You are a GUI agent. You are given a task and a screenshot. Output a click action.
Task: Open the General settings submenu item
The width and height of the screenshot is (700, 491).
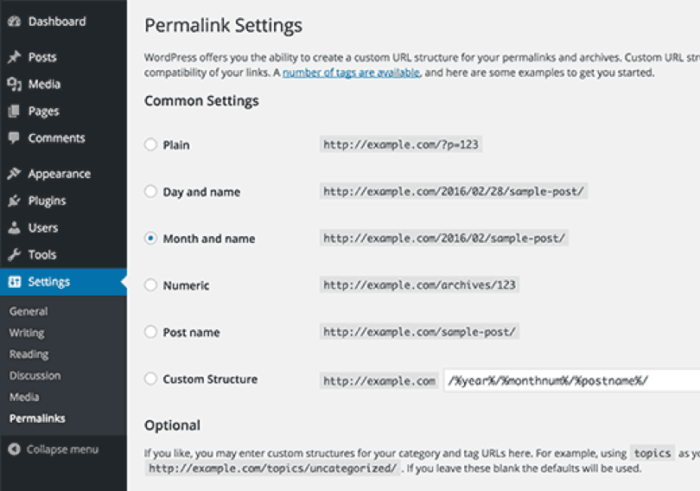(x=28, y=311)
